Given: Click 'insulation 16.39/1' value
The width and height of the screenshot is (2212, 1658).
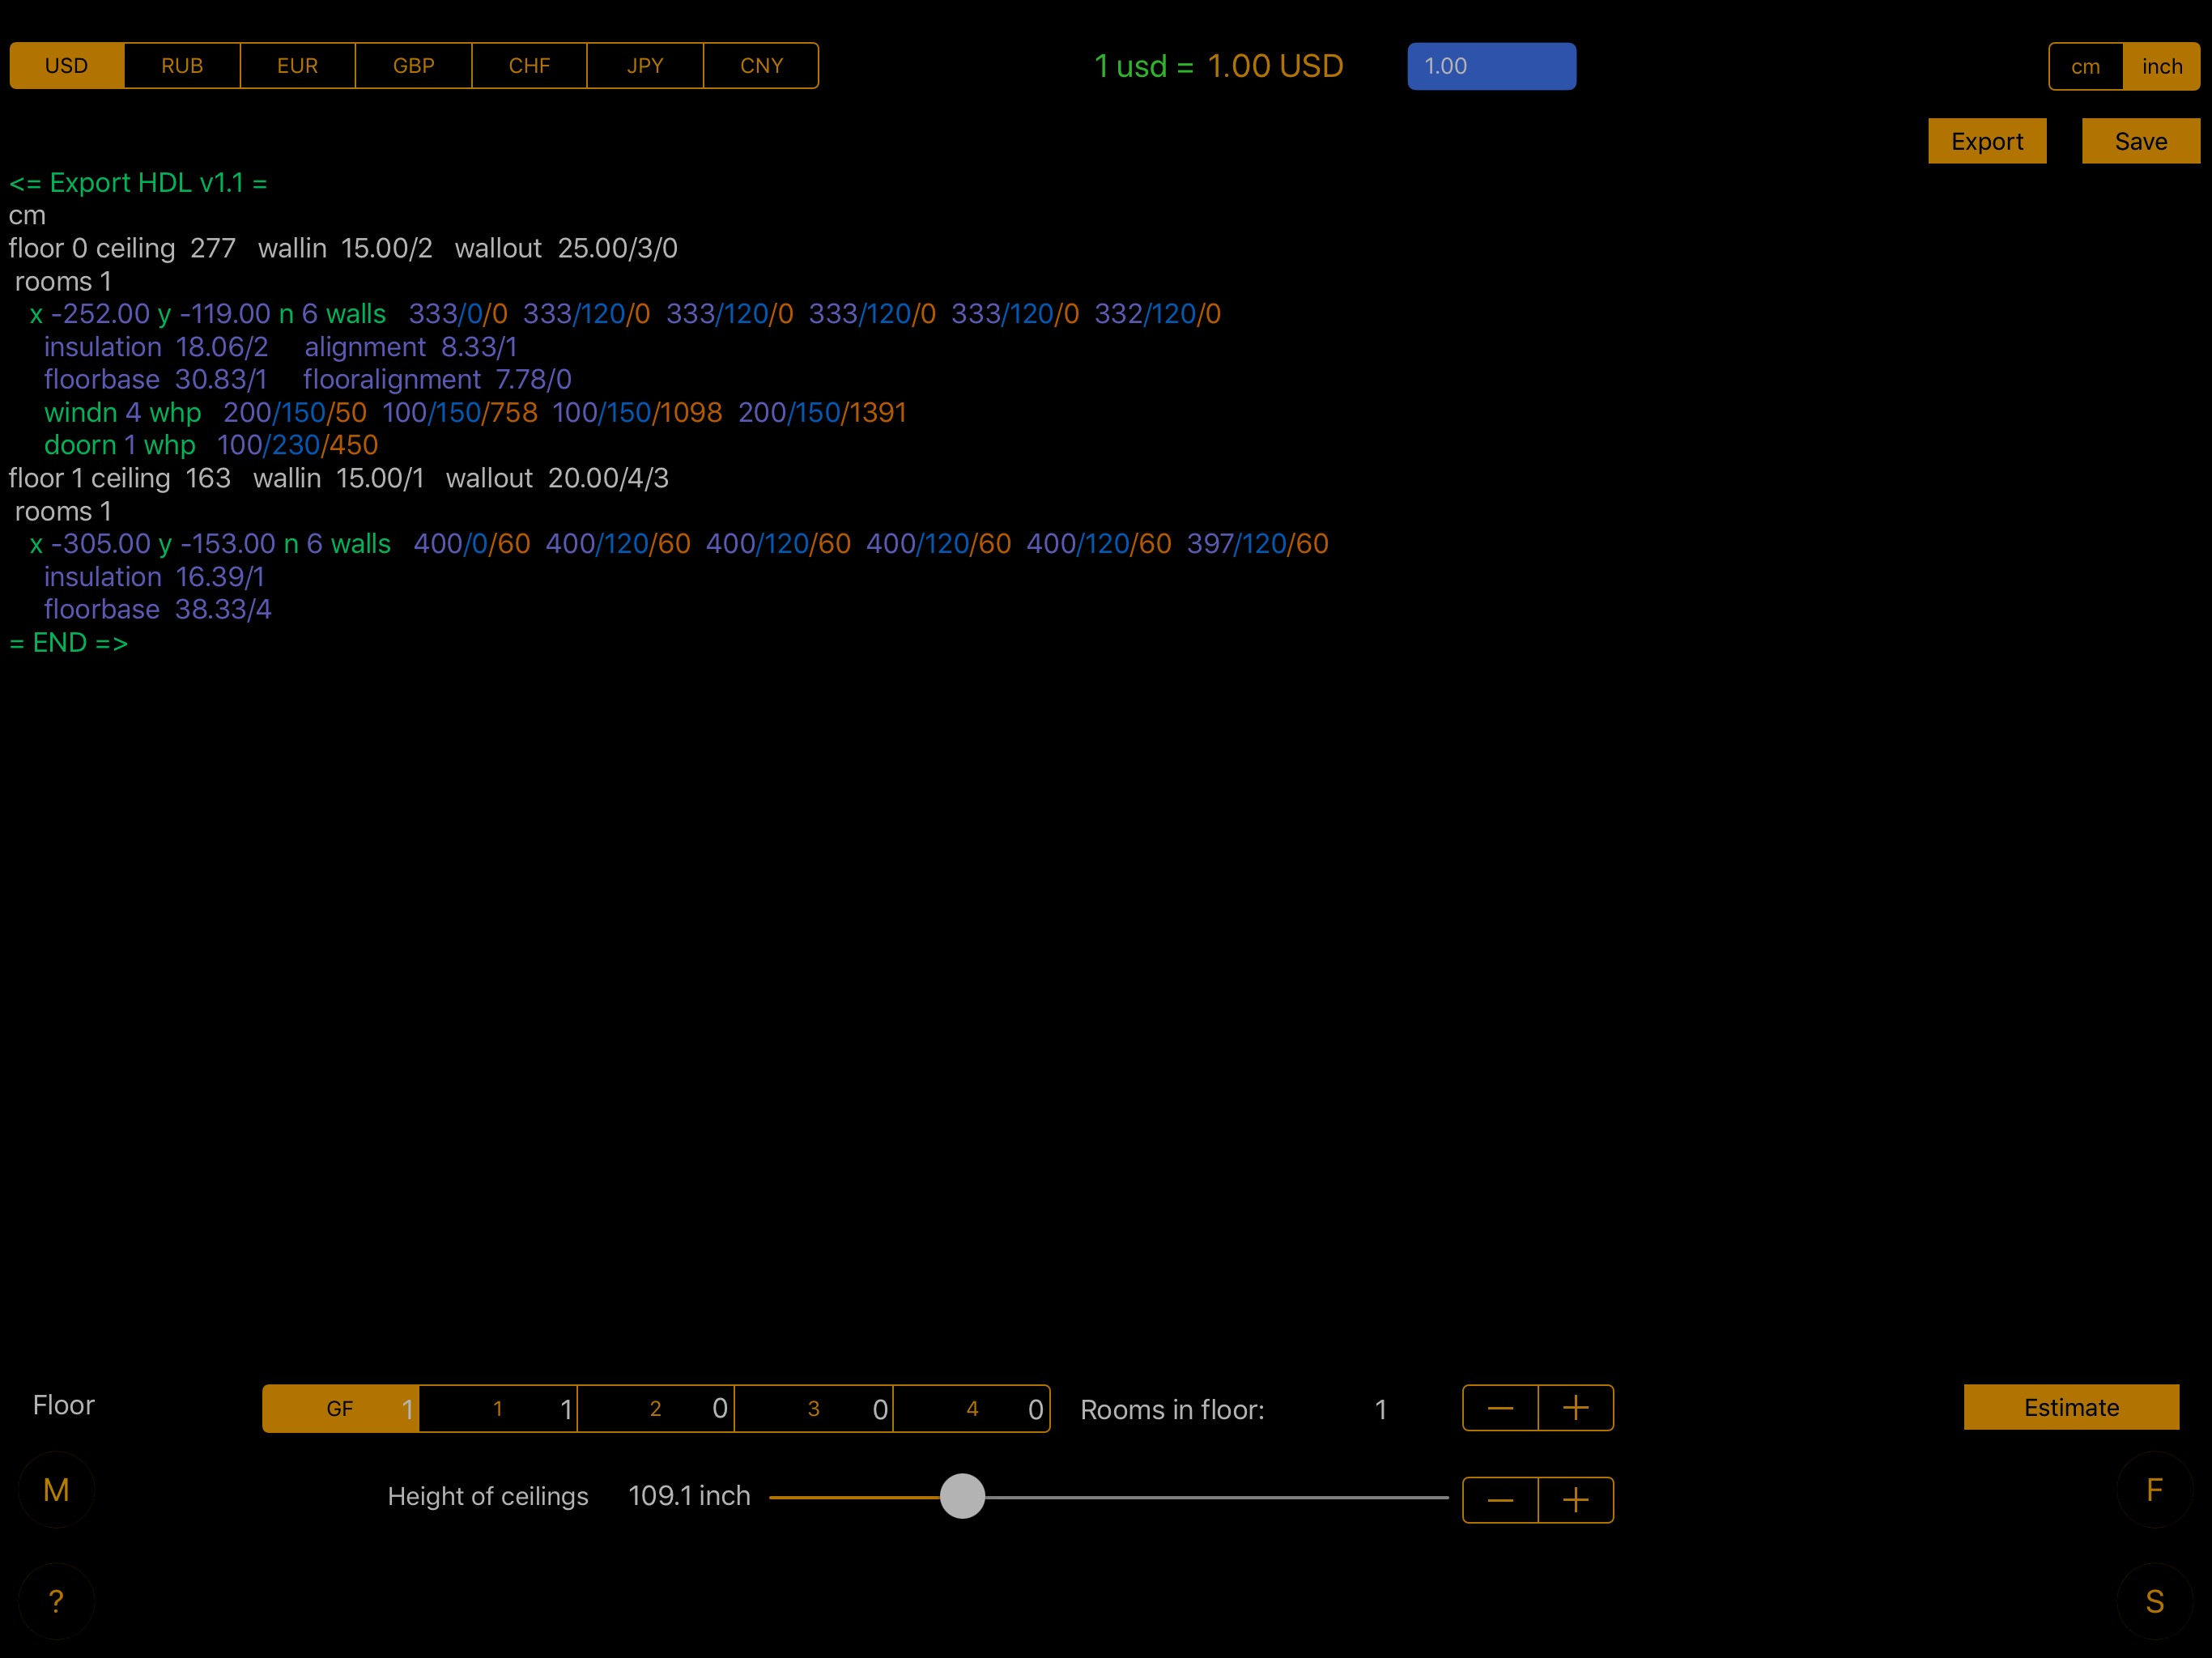Looking at the screenshot, I should coord(154,577).
